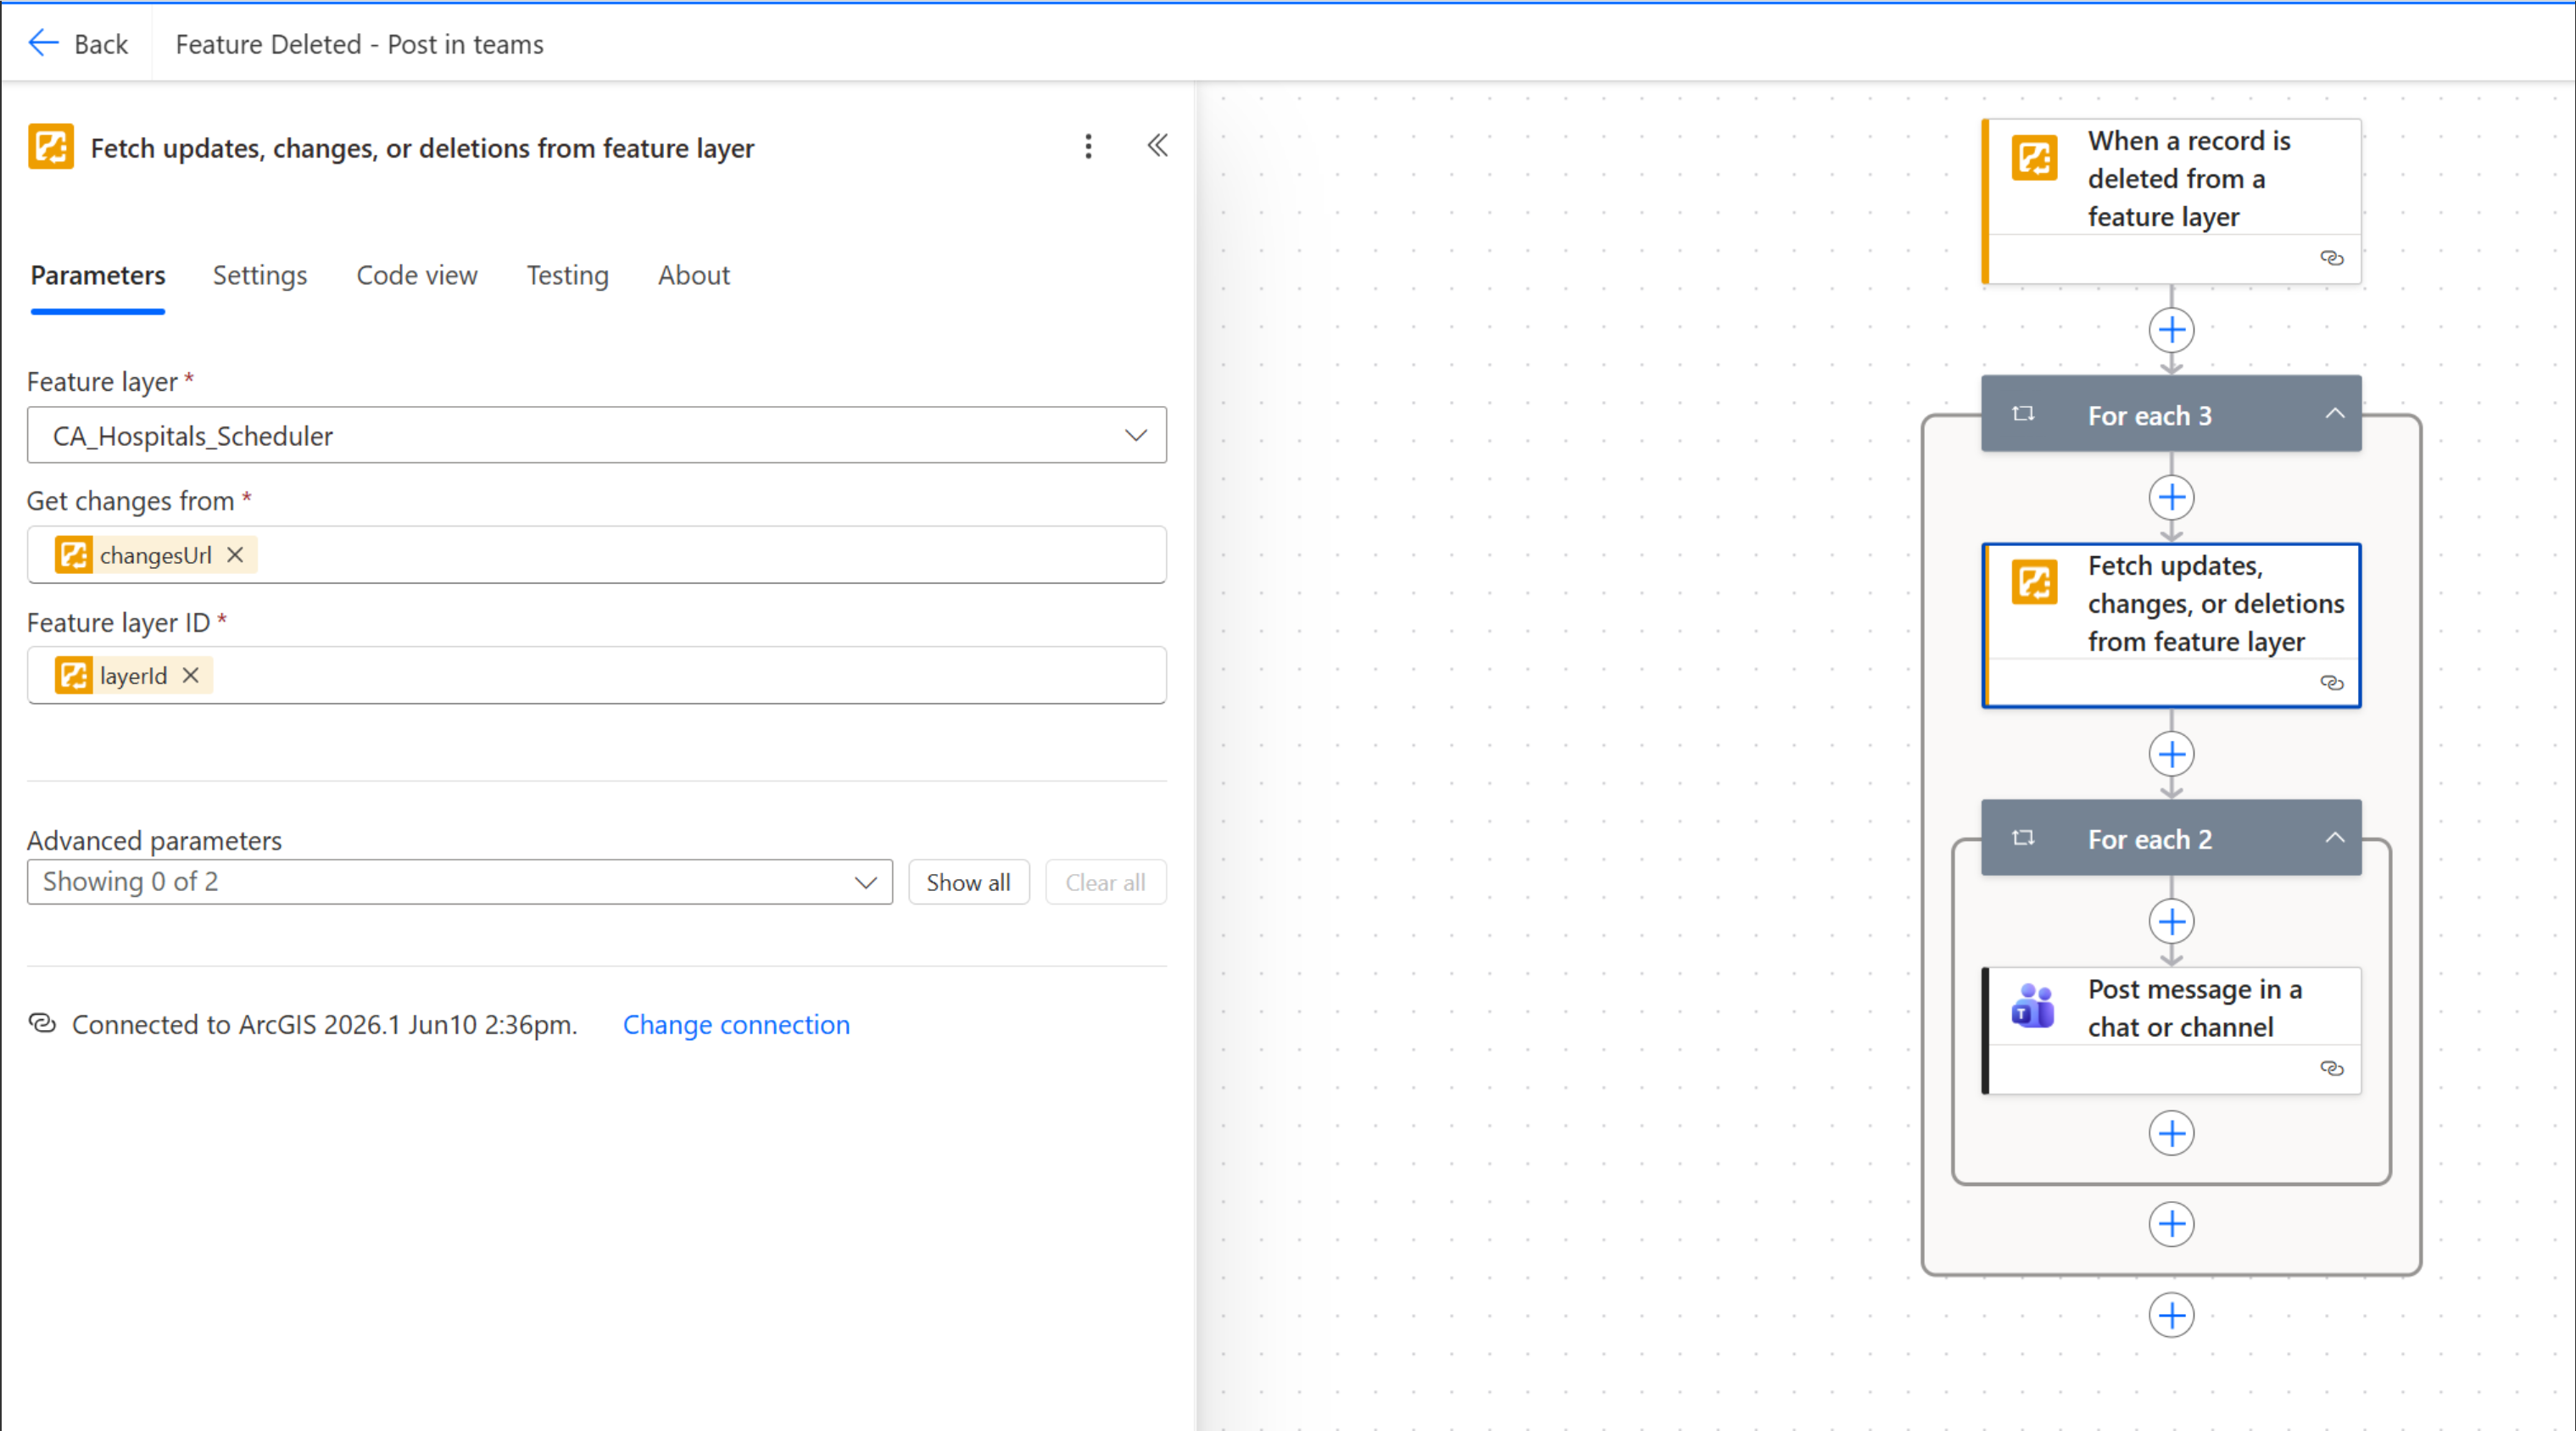The width and height of the screenshot is (2576, 1431).
Task: Click ArcGIS icon on Fetch updates card
Action: (x=2034, y=583)
